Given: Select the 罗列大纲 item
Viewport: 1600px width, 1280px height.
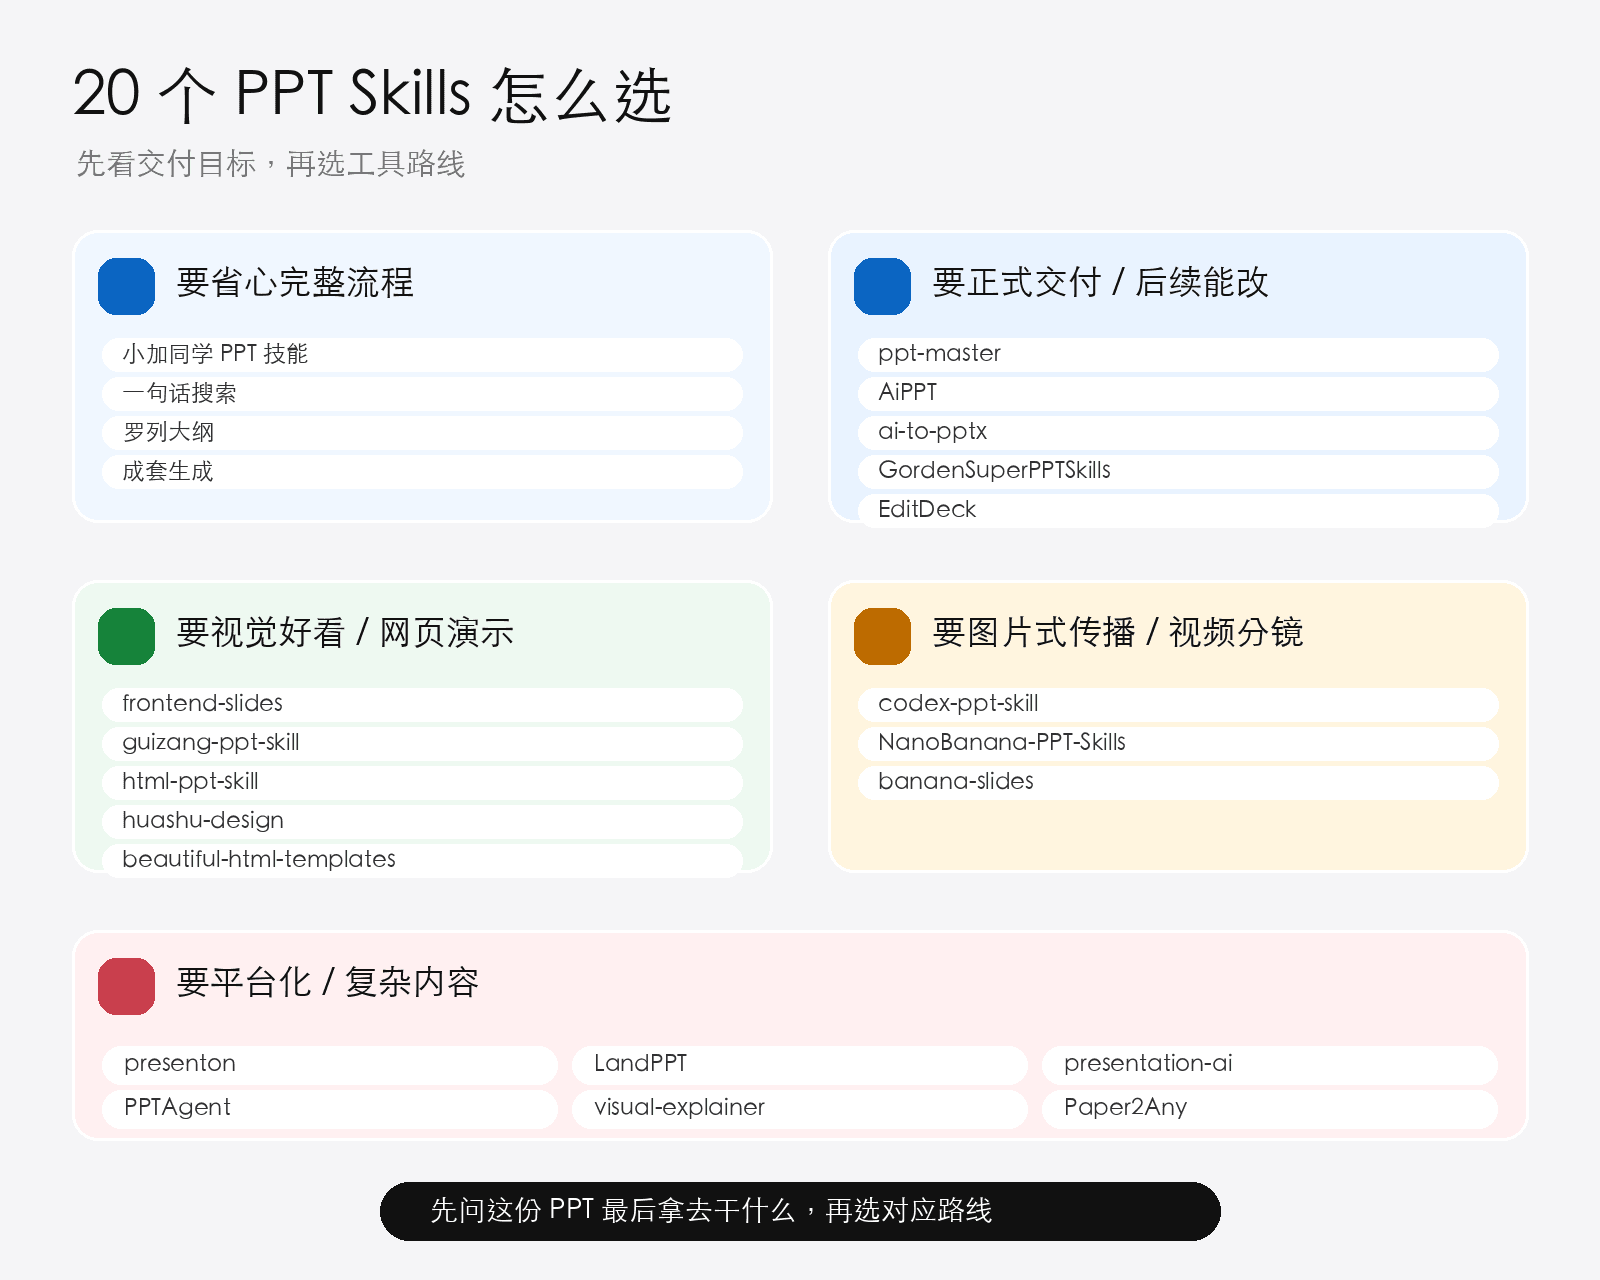Looking at the screenshot, I should click(x=422, y=432).
